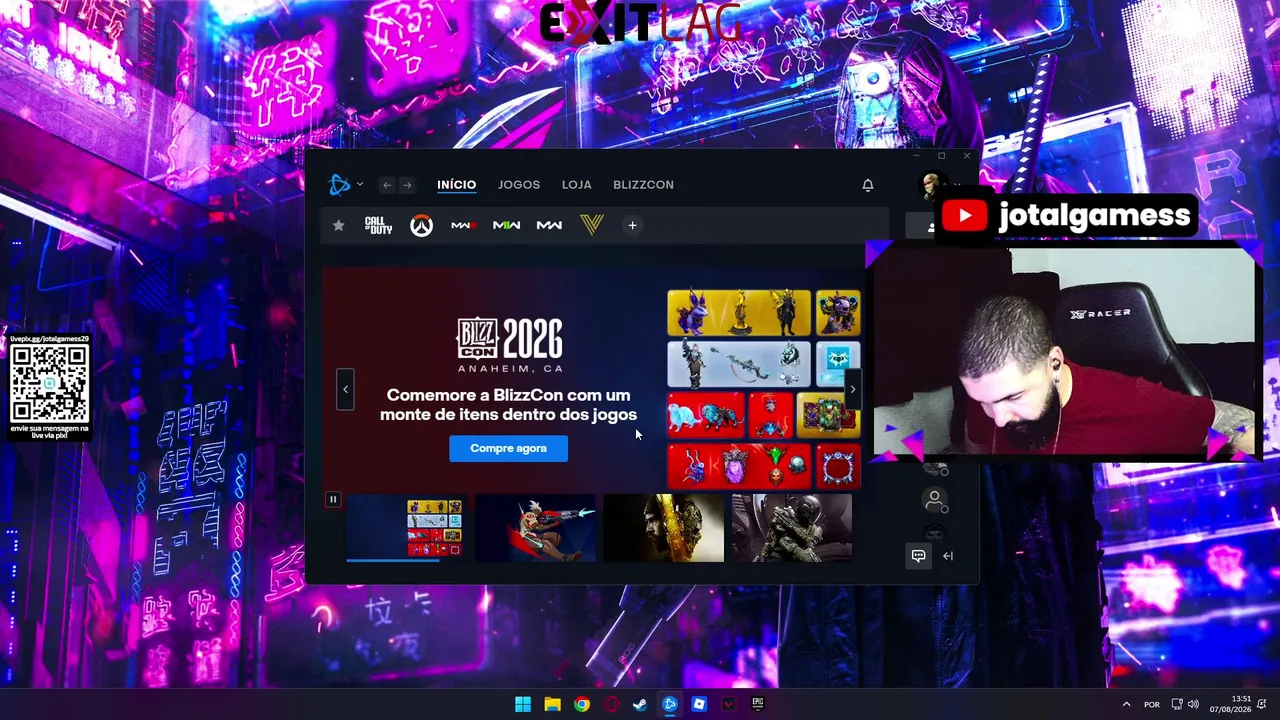Open the notifications bell
This screenshot has width=1280, height=720.
[868, 185]
